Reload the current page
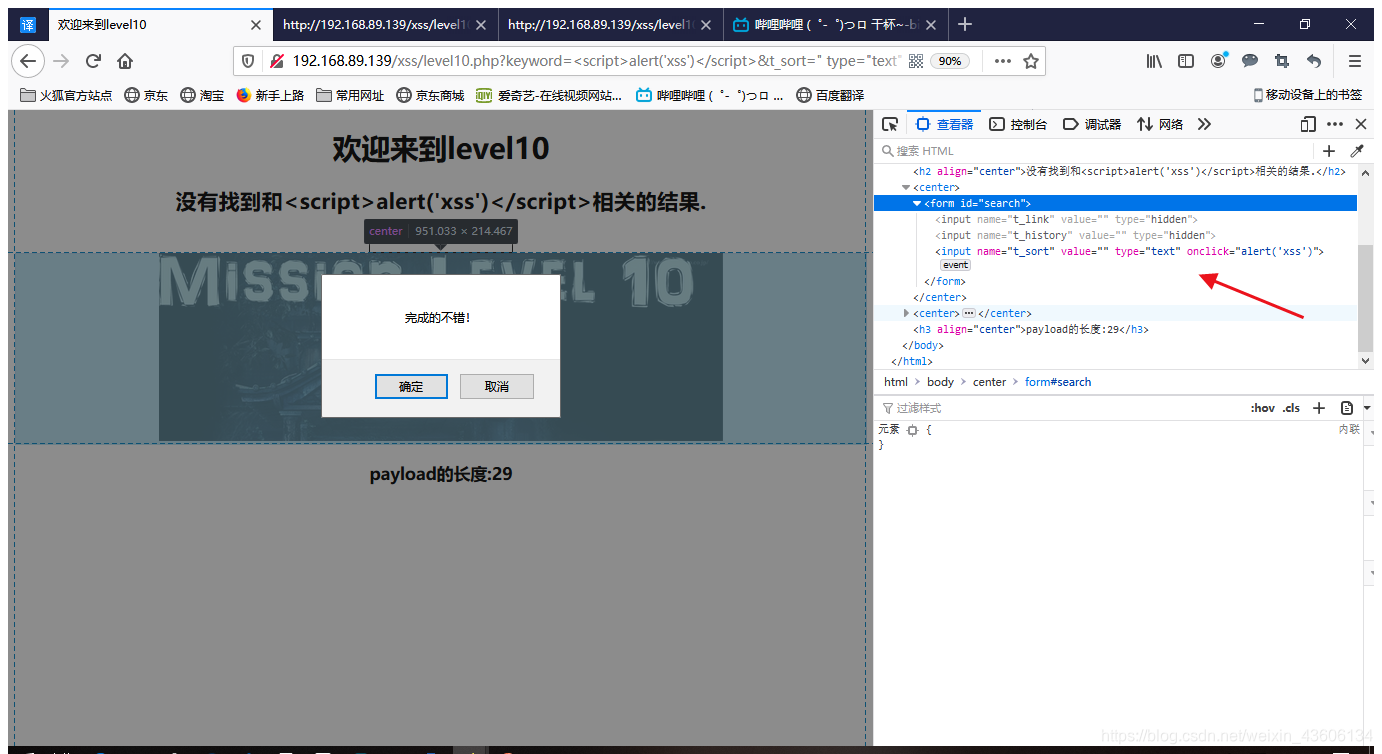Viewport: 1382px width, 754px height. pyautogui.click(x=93, y=61)
